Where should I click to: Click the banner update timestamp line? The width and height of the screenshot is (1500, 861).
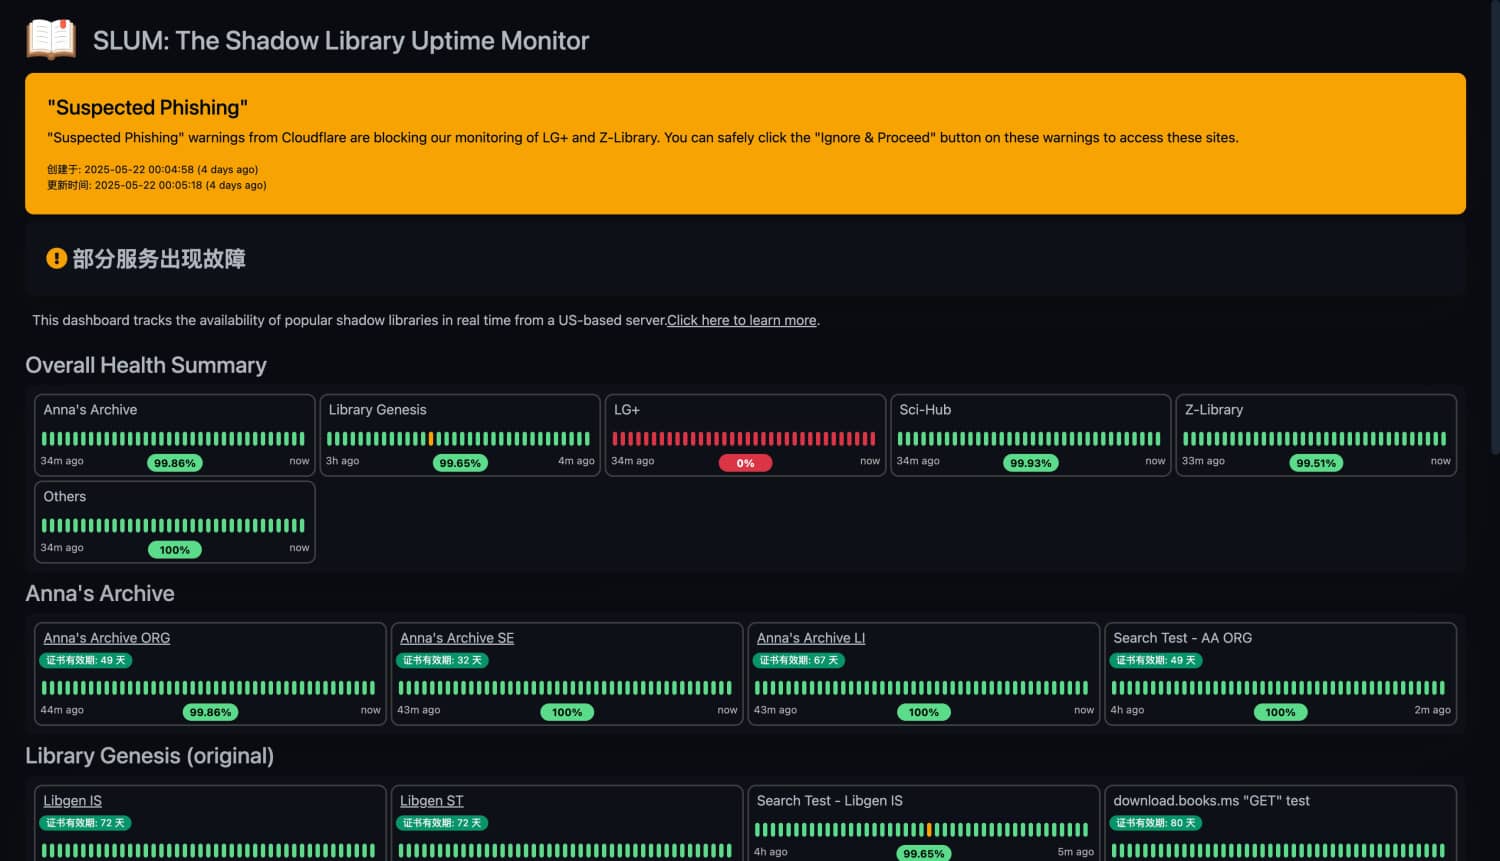point(157,185)
